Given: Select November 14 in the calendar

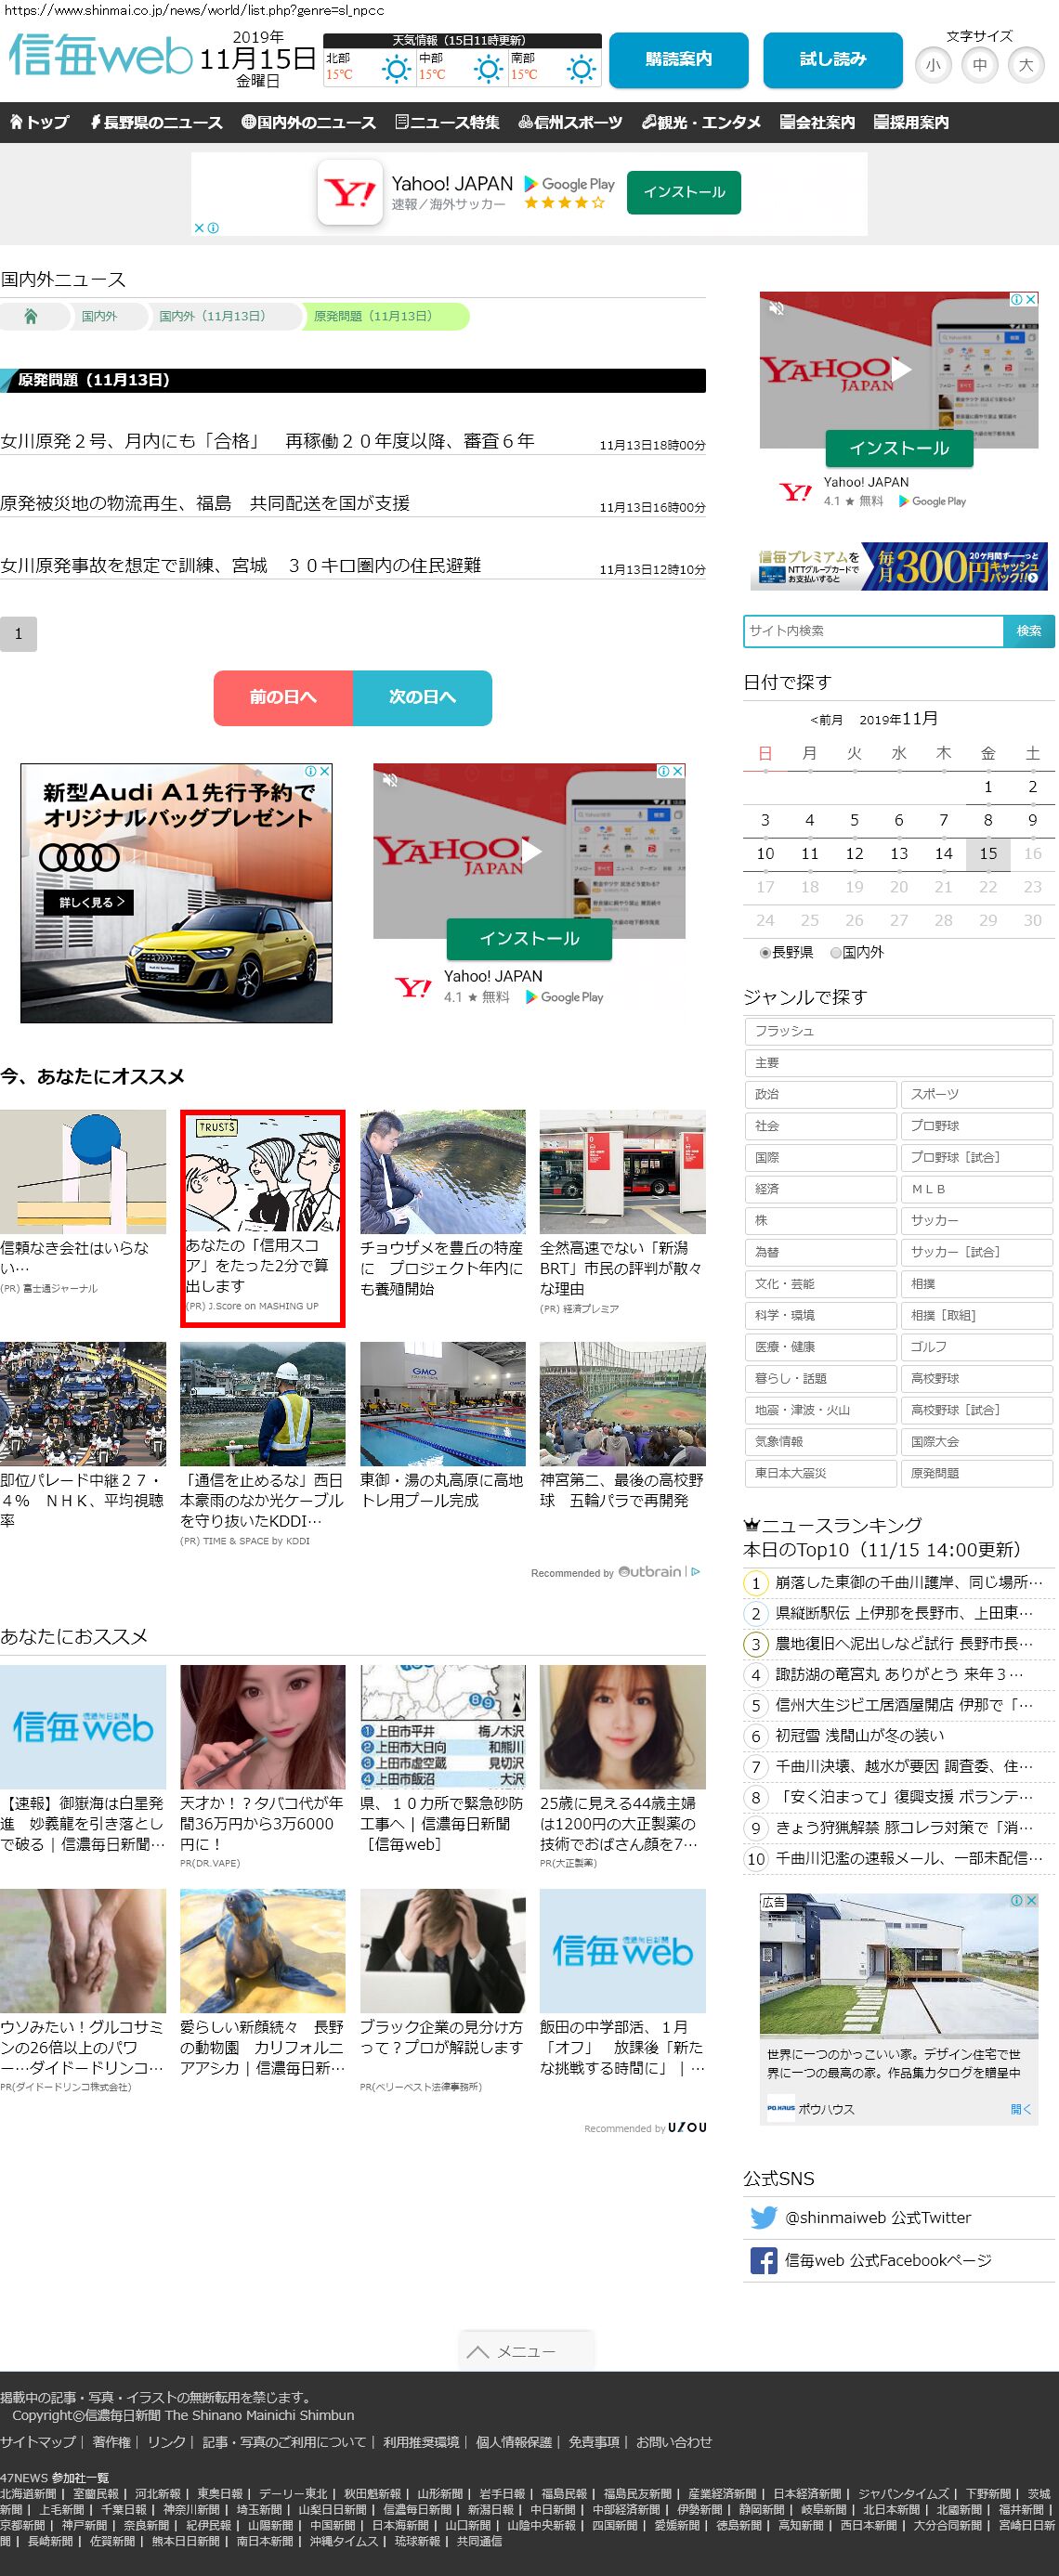Looking at the screenshot, I should [943, 854].
